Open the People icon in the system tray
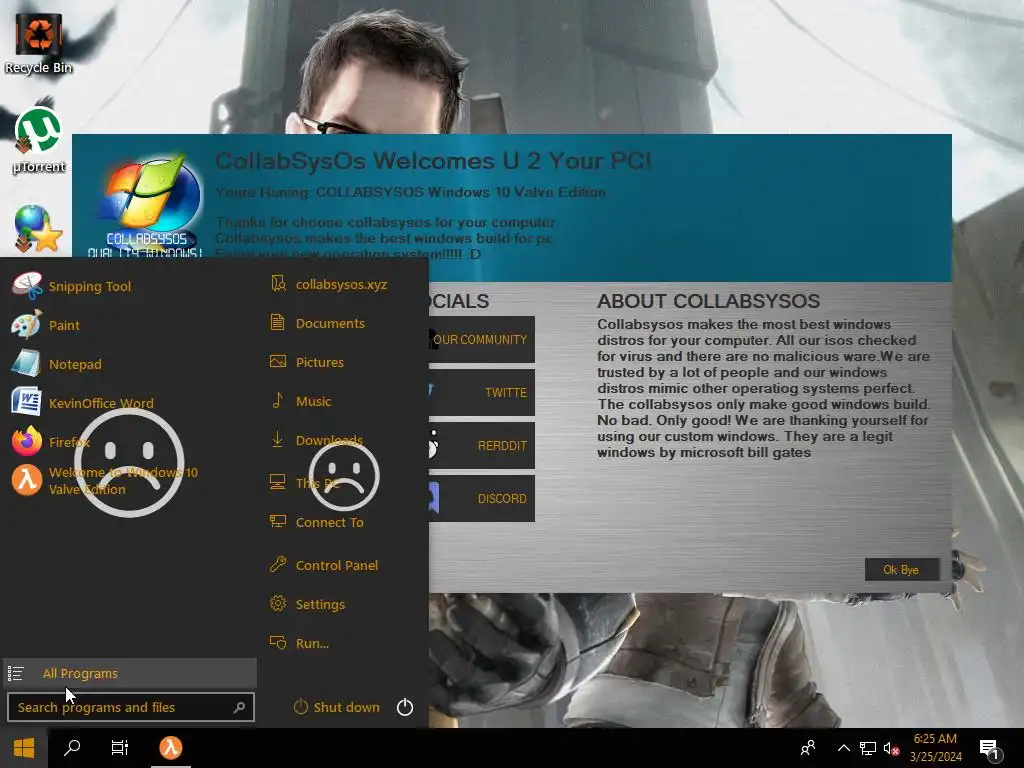Image resolution: width=1024 pixels, height=768 pixels. pyautogui.click(x=808, y=748)
